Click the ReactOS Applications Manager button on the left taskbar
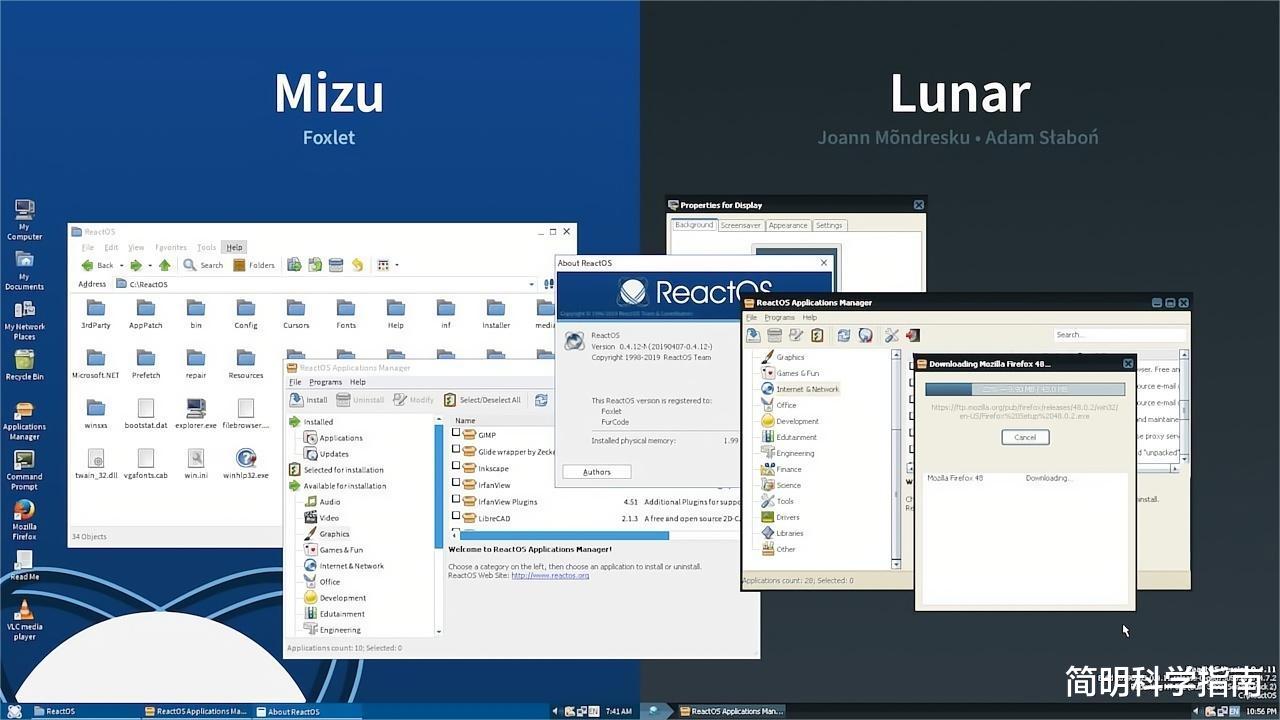This screenshot has height=720, width=1280. (x=196, y=711)
